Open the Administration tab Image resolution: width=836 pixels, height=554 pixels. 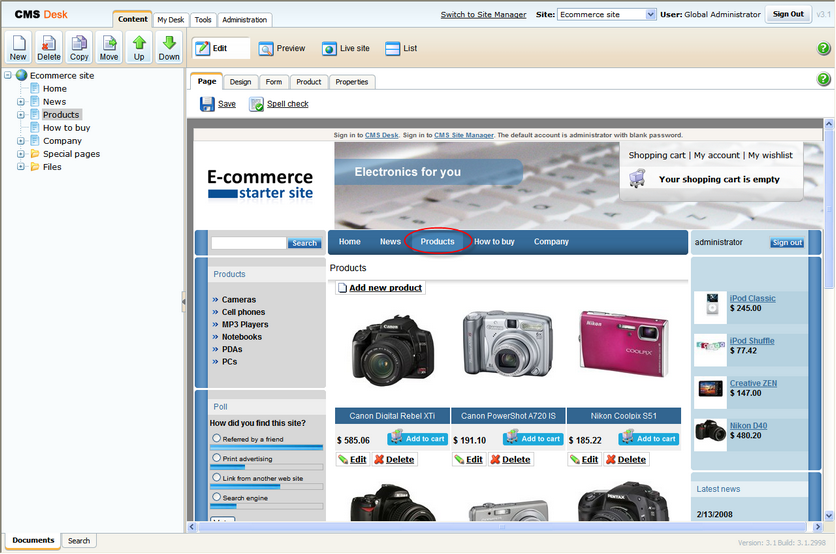click(x=245, y=20)
